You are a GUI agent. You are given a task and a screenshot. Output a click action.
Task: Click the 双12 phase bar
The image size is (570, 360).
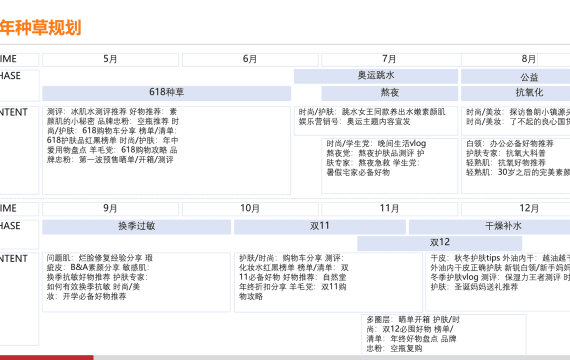(x=440, y=243)
